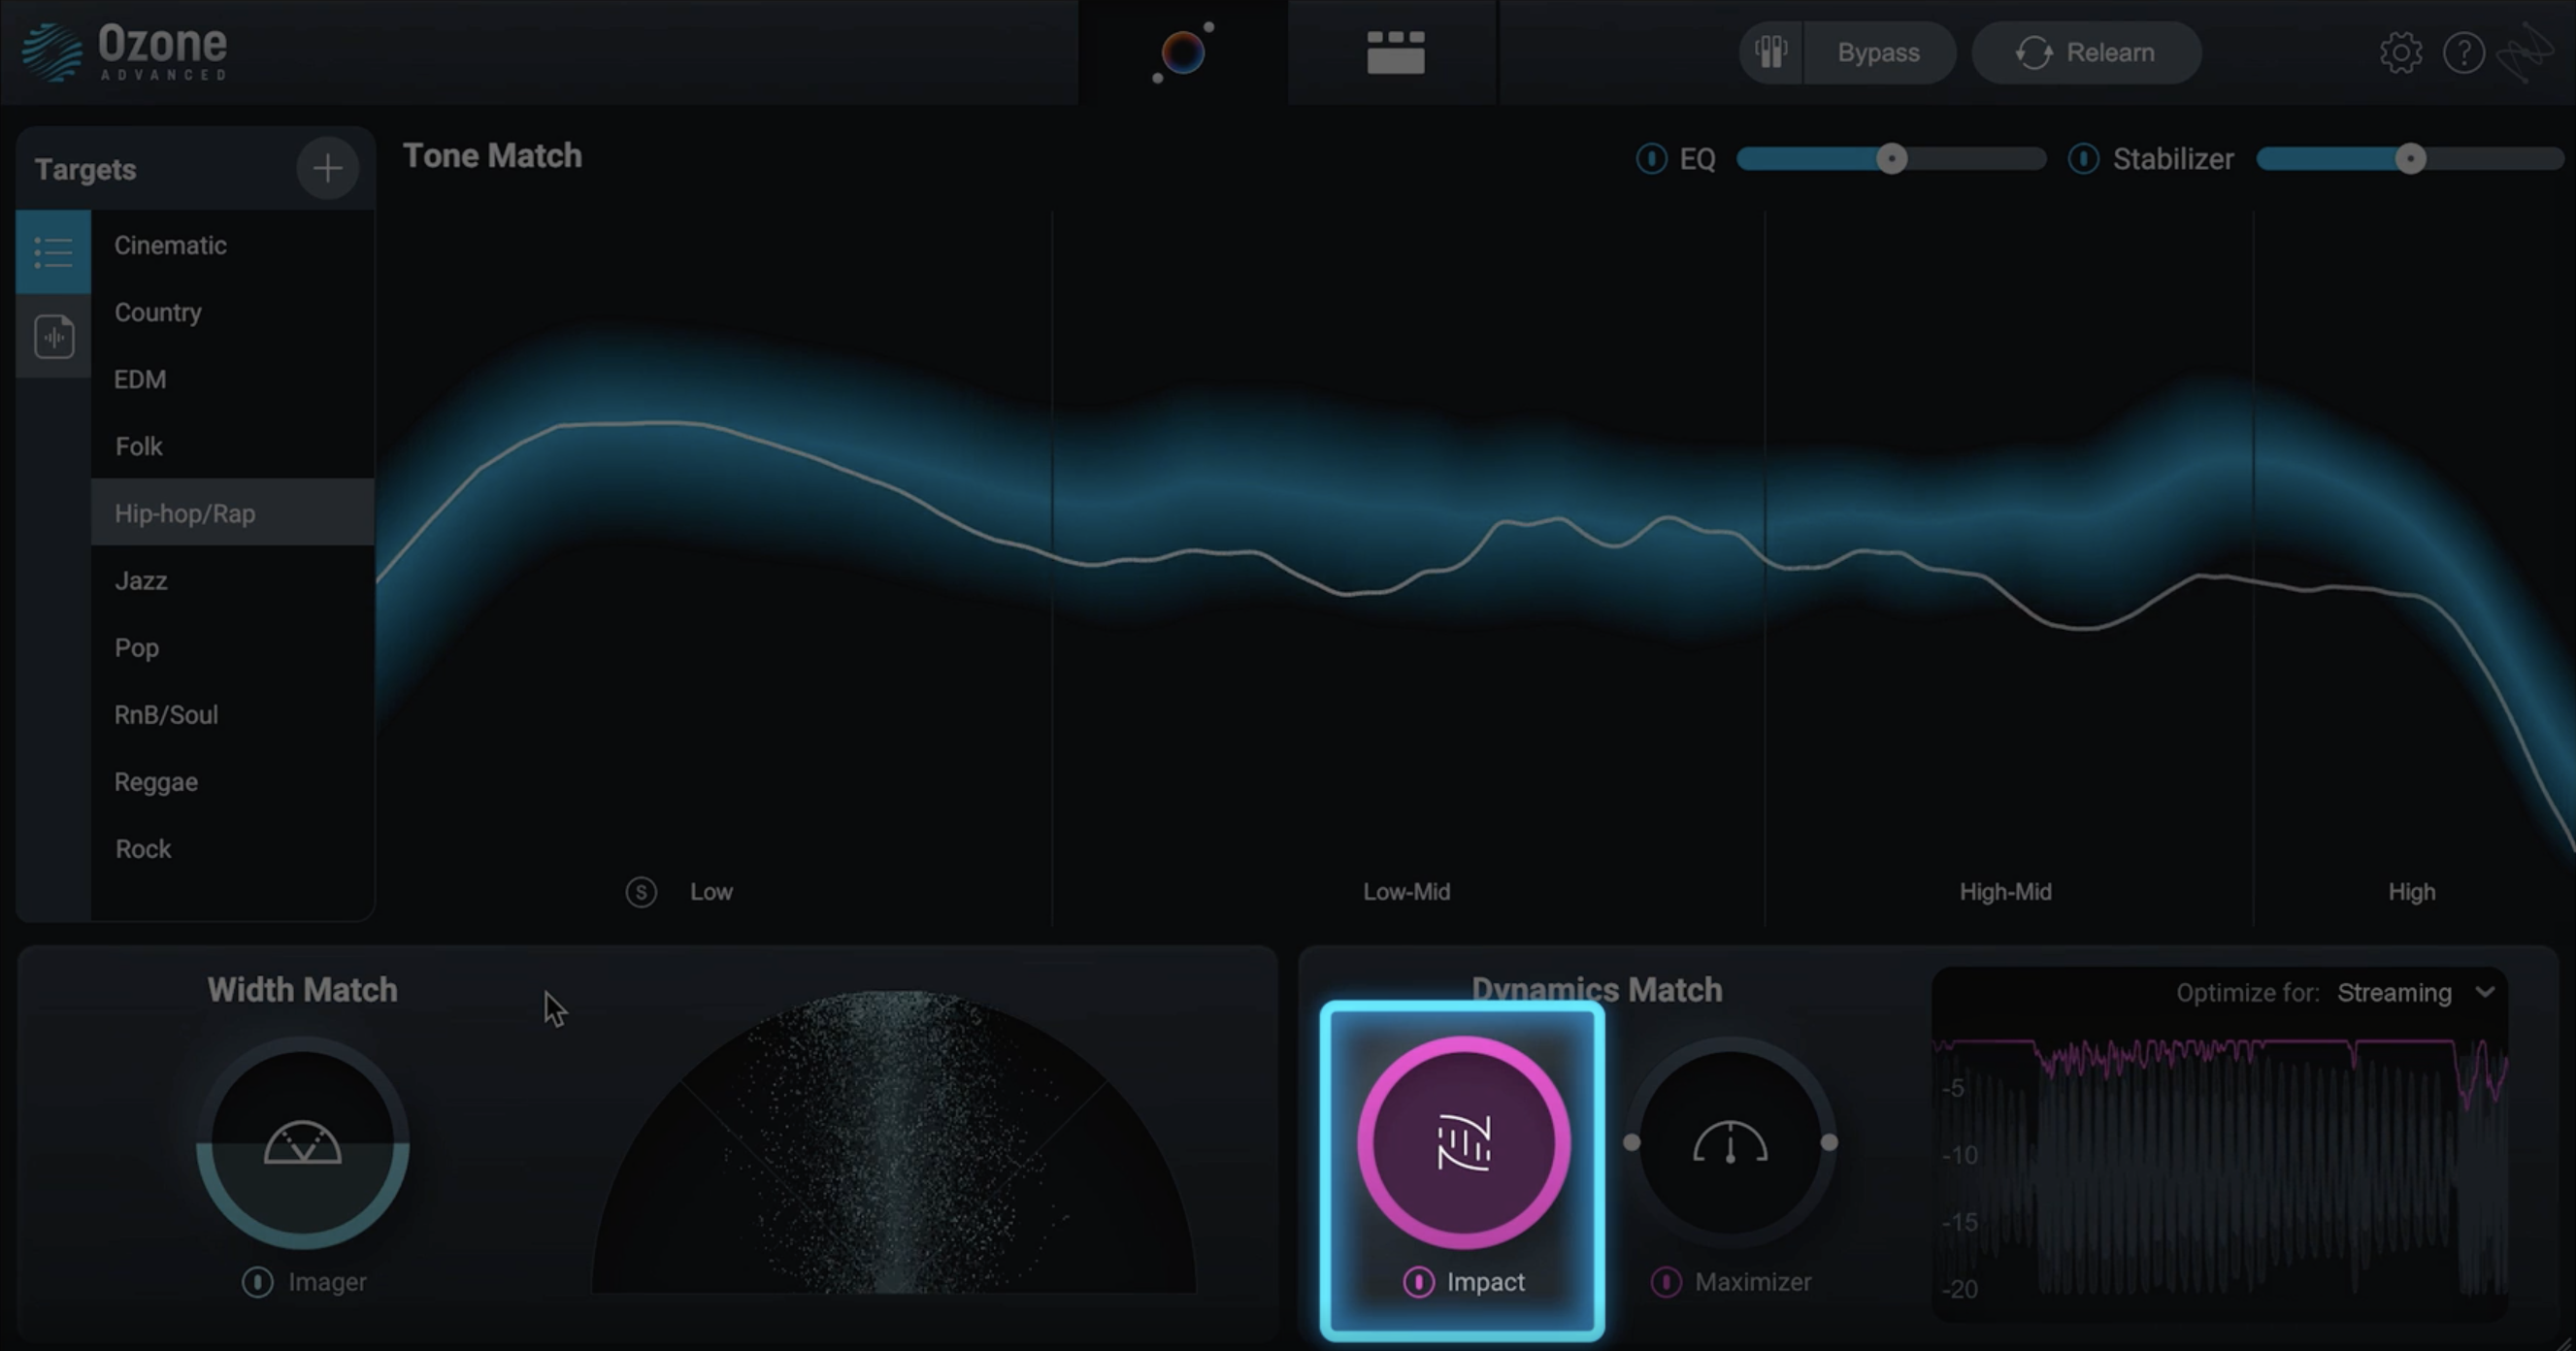Click the Imager label
This screenshot has width=2576, height=1351.
click(327, 1281)
